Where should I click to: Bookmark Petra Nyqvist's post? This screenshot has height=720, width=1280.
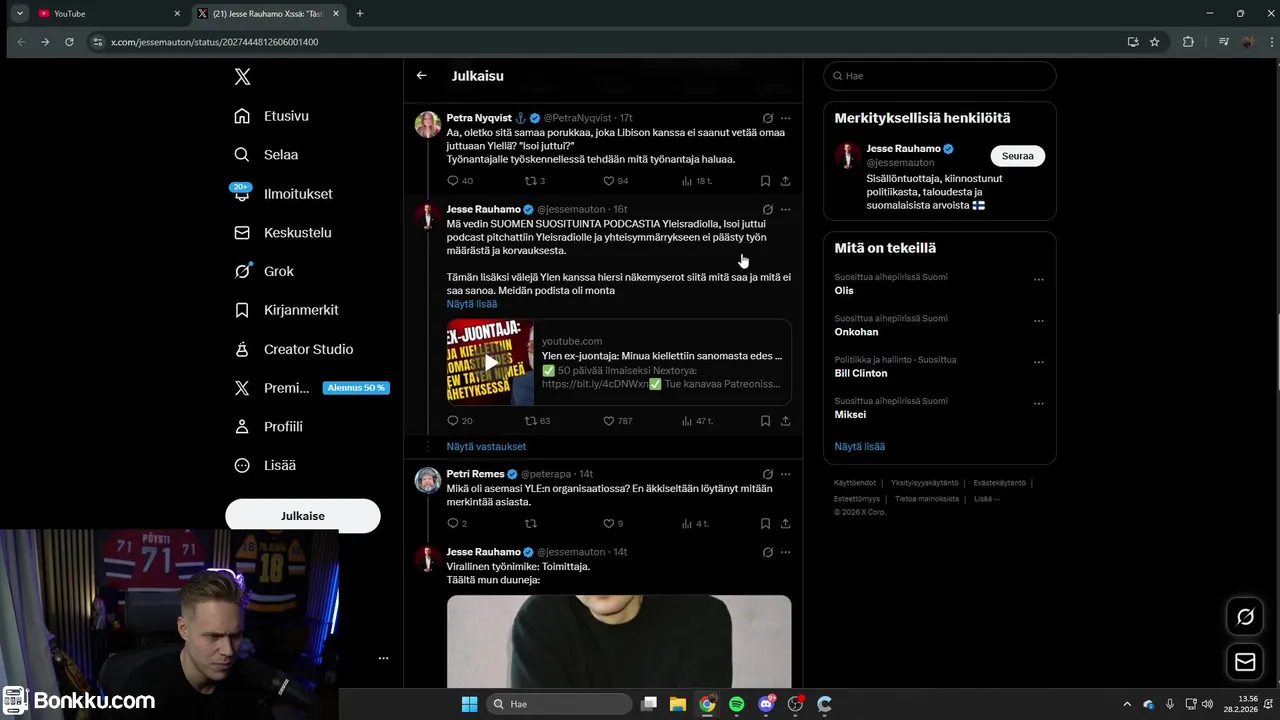pos(765,181)
